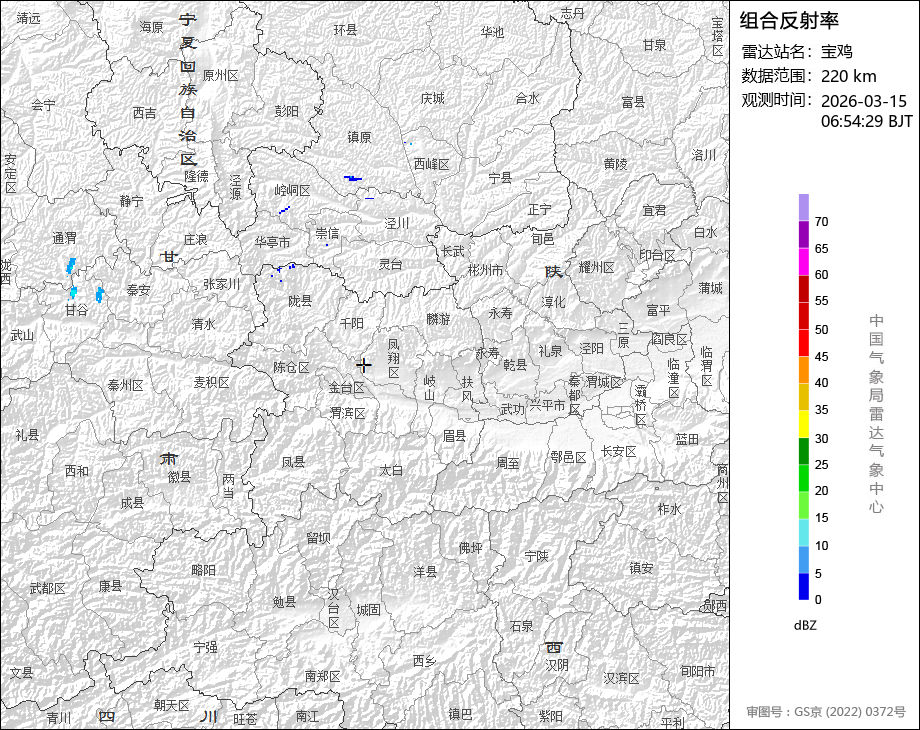Screen dimensions: 920x730
Task: Click the 朝天区 map label
Action: tap(172, 705)
